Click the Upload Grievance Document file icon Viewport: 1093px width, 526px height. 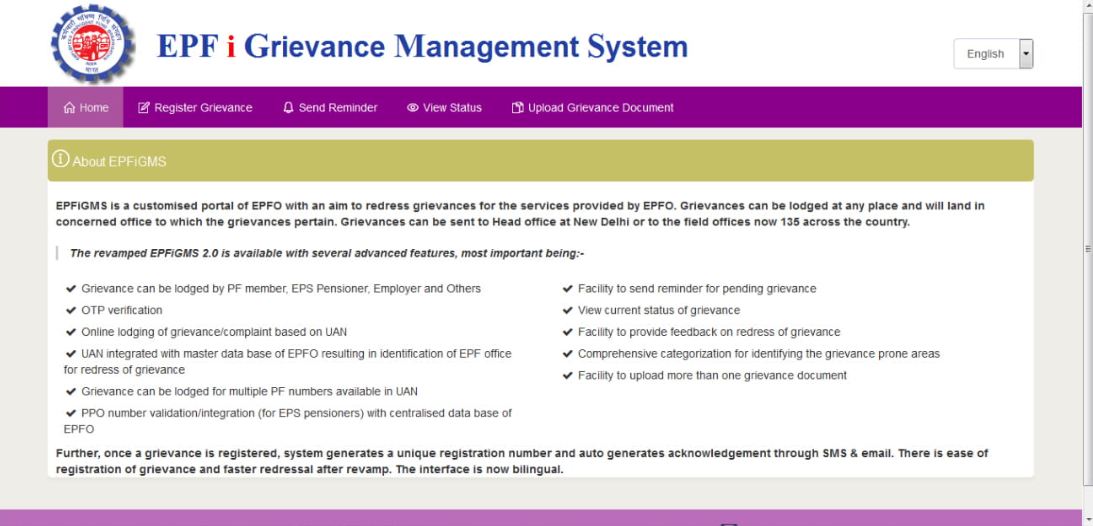tap(518, 108)
